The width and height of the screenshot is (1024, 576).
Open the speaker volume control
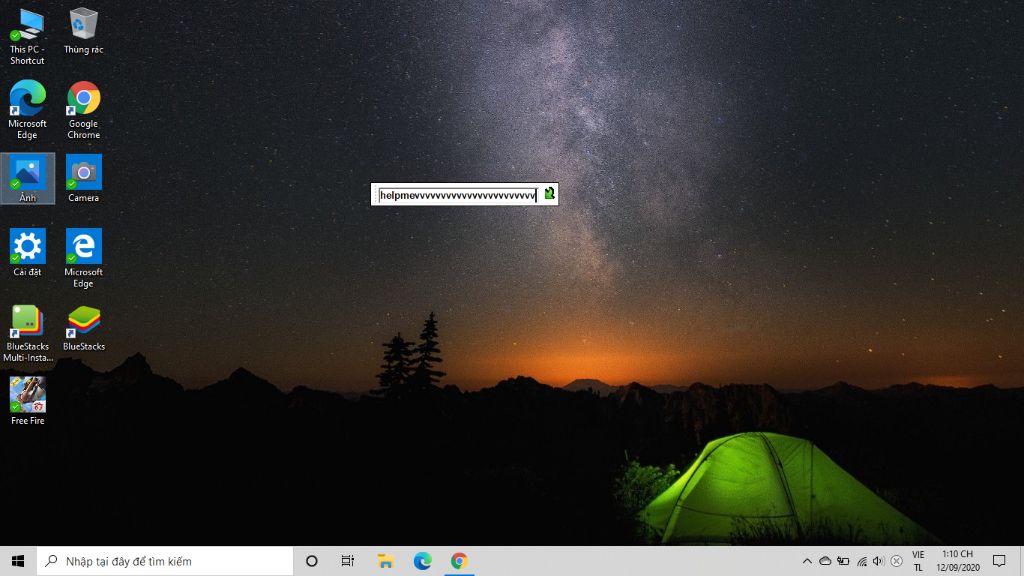878,561
